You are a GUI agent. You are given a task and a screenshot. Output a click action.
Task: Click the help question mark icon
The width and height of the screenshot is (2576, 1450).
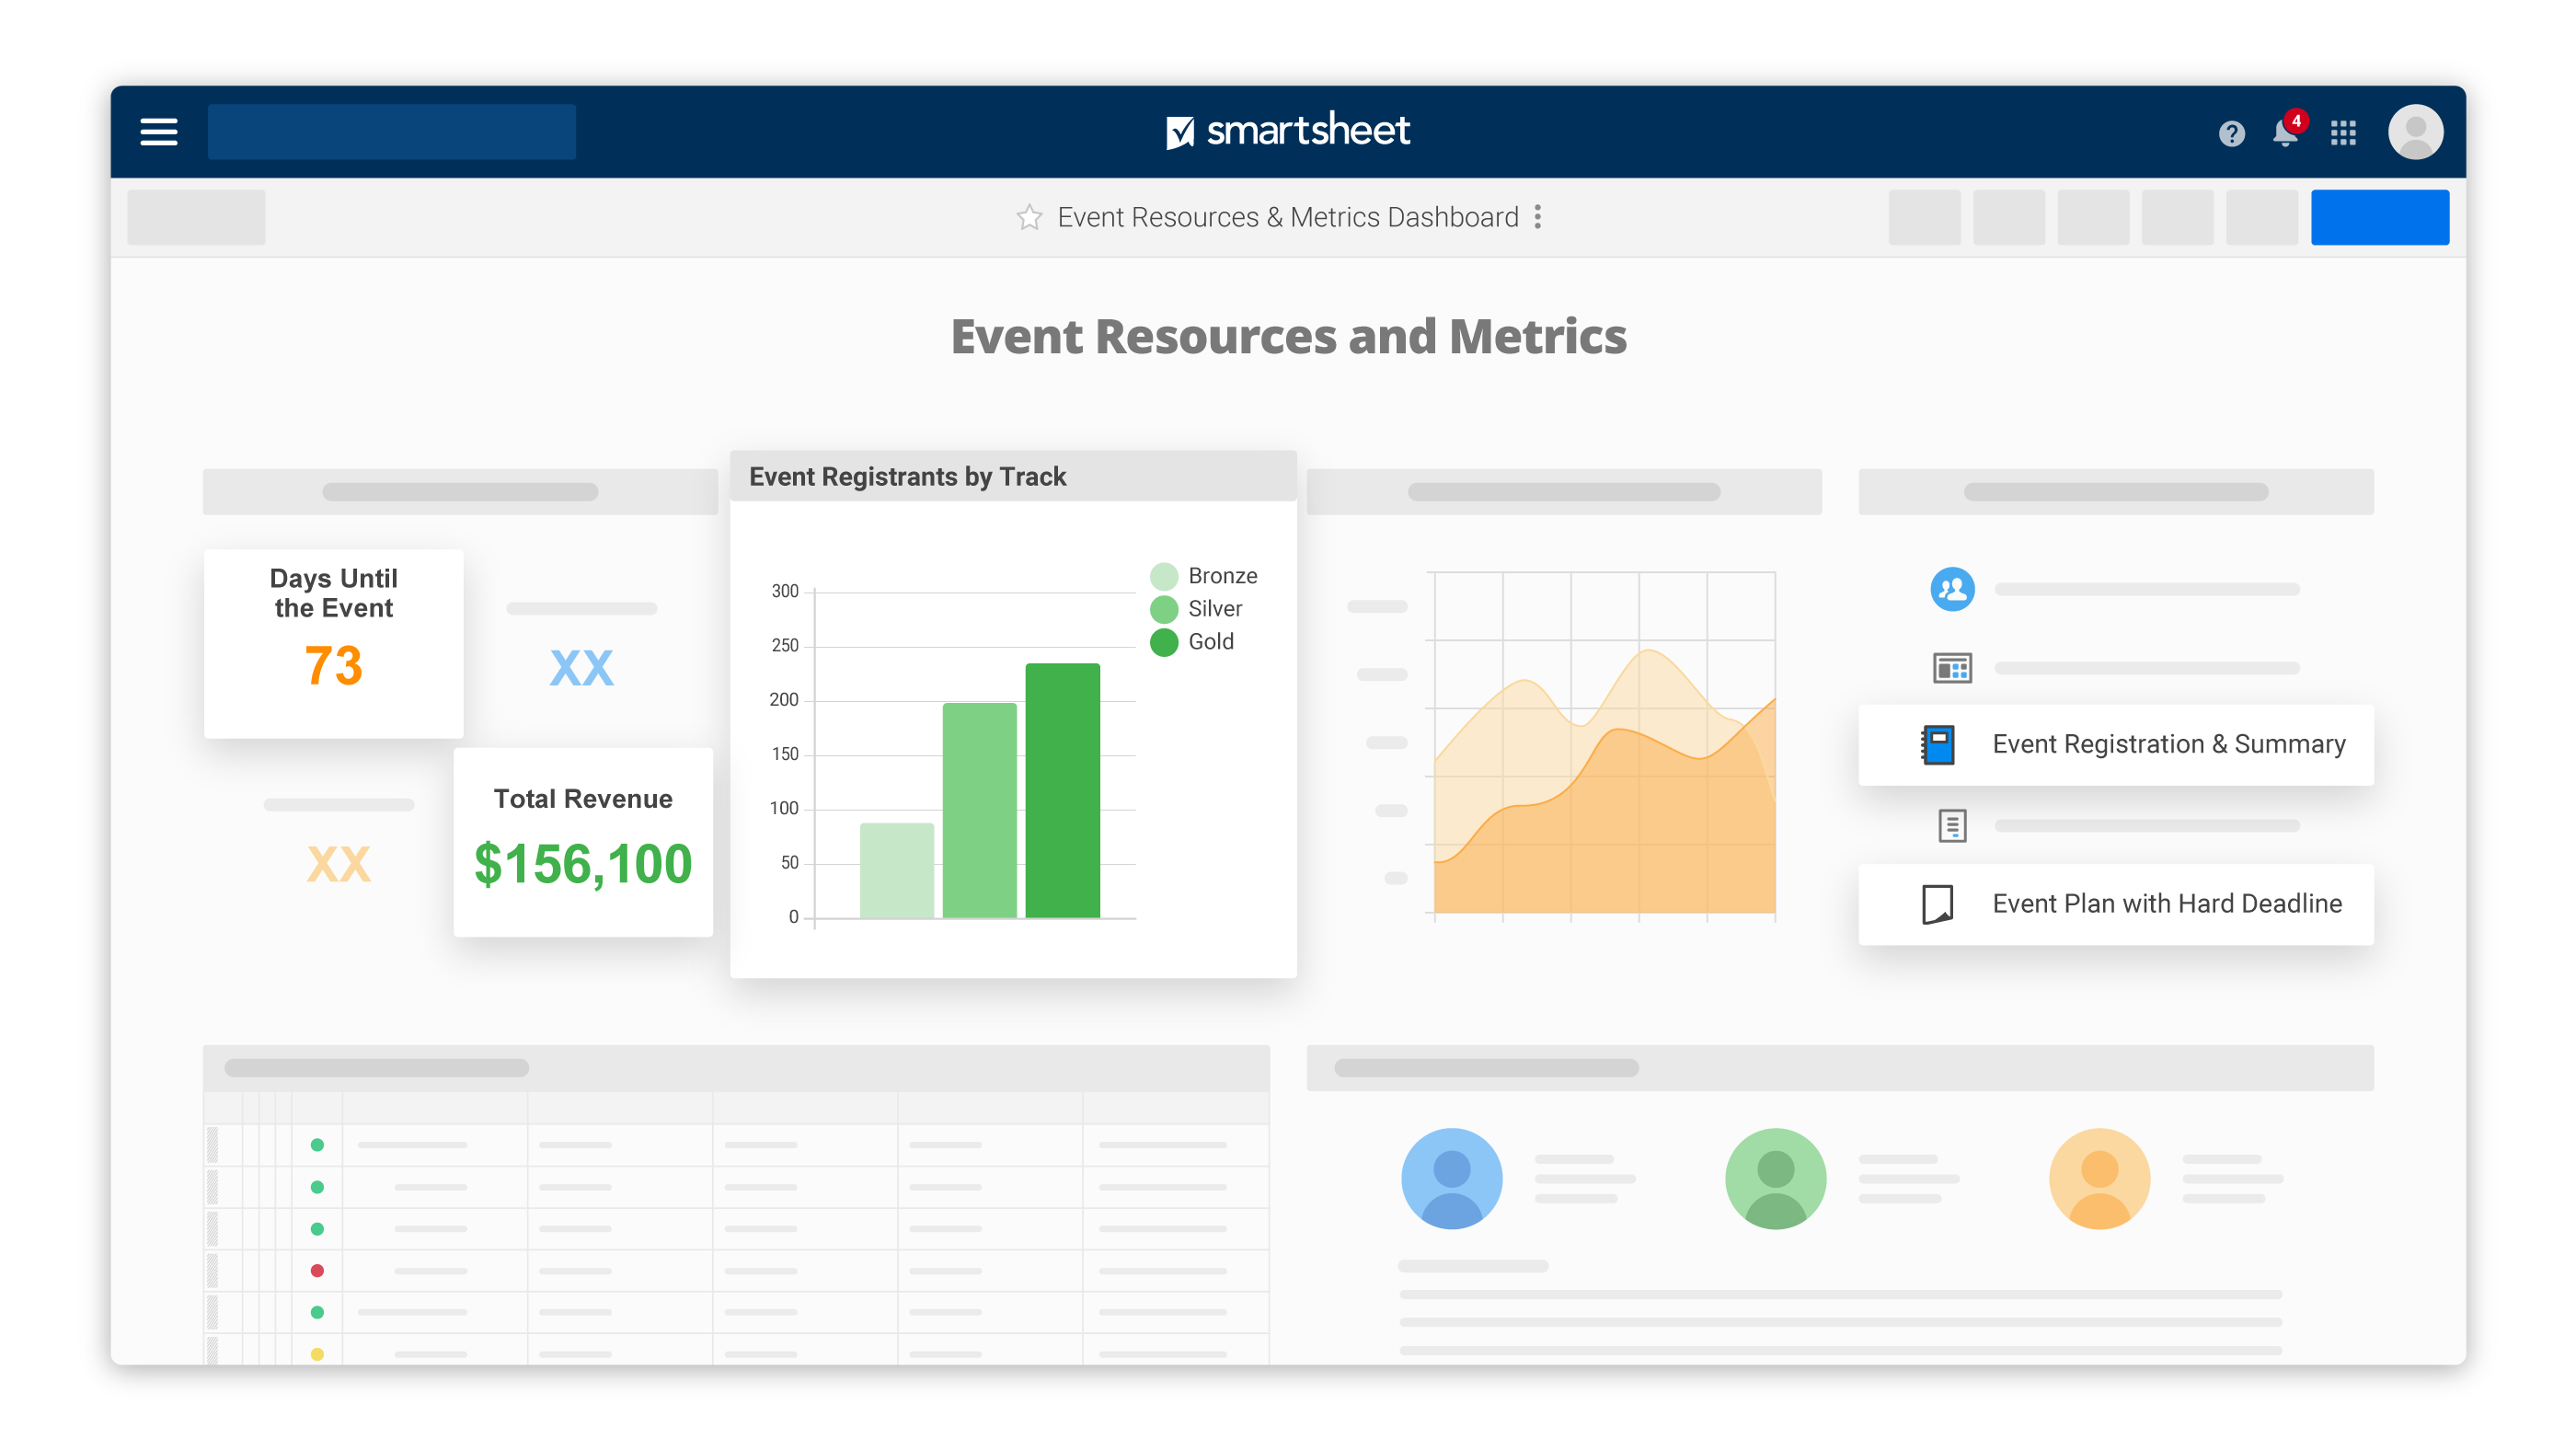click(x=2231, y=133)
